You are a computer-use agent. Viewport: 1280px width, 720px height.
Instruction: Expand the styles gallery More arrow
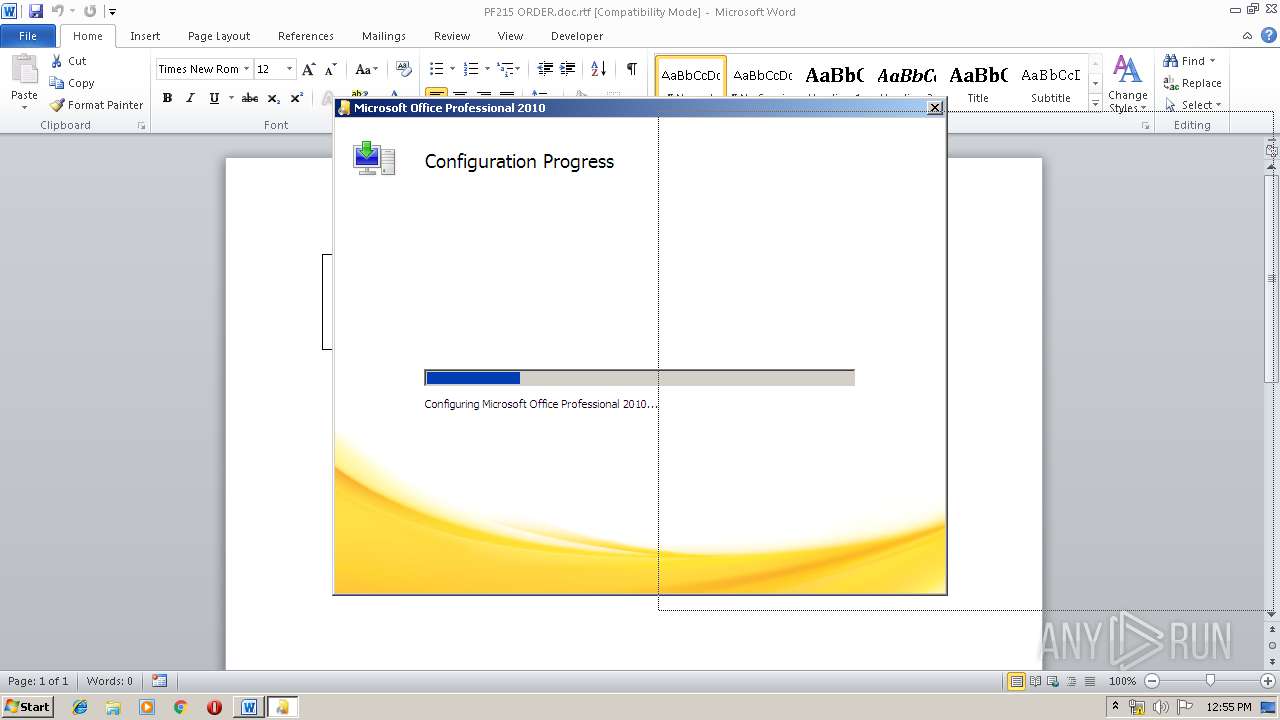[1095, 103]
